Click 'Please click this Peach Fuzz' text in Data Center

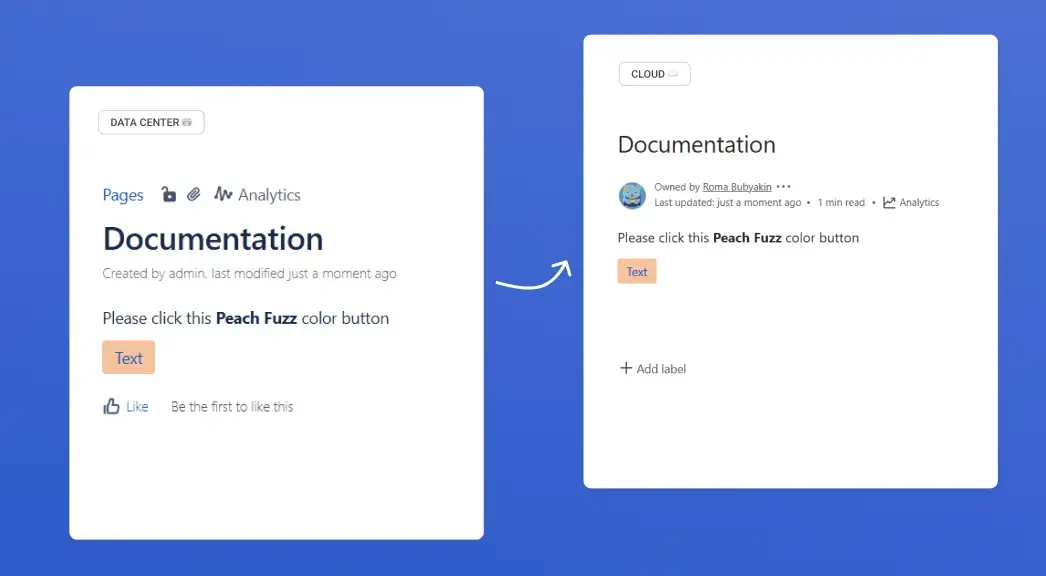pos(199,318)
